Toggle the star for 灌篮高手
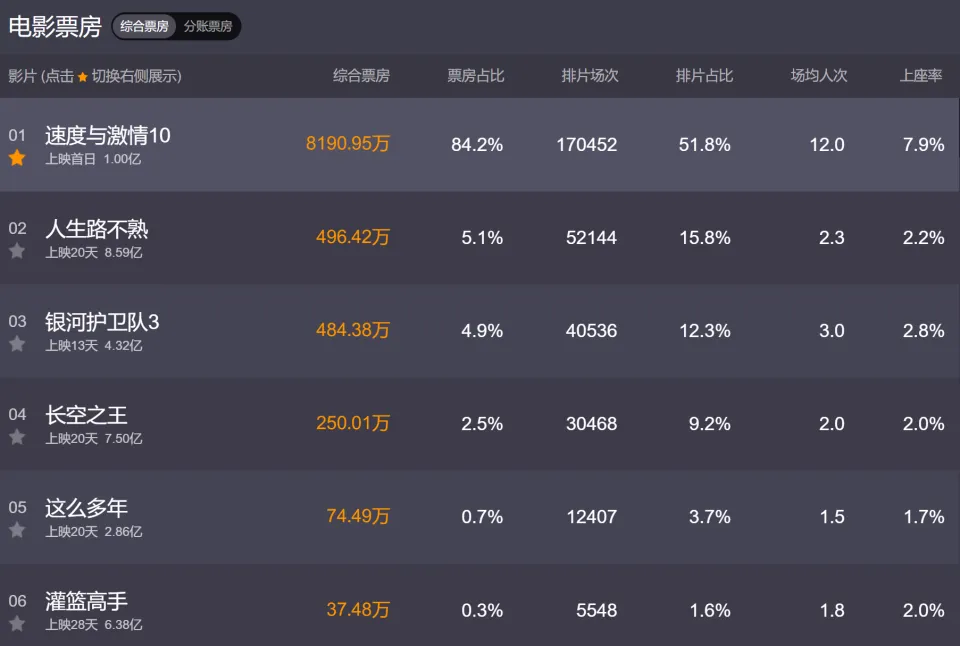960x646 pixels. (x=17, y=623)
